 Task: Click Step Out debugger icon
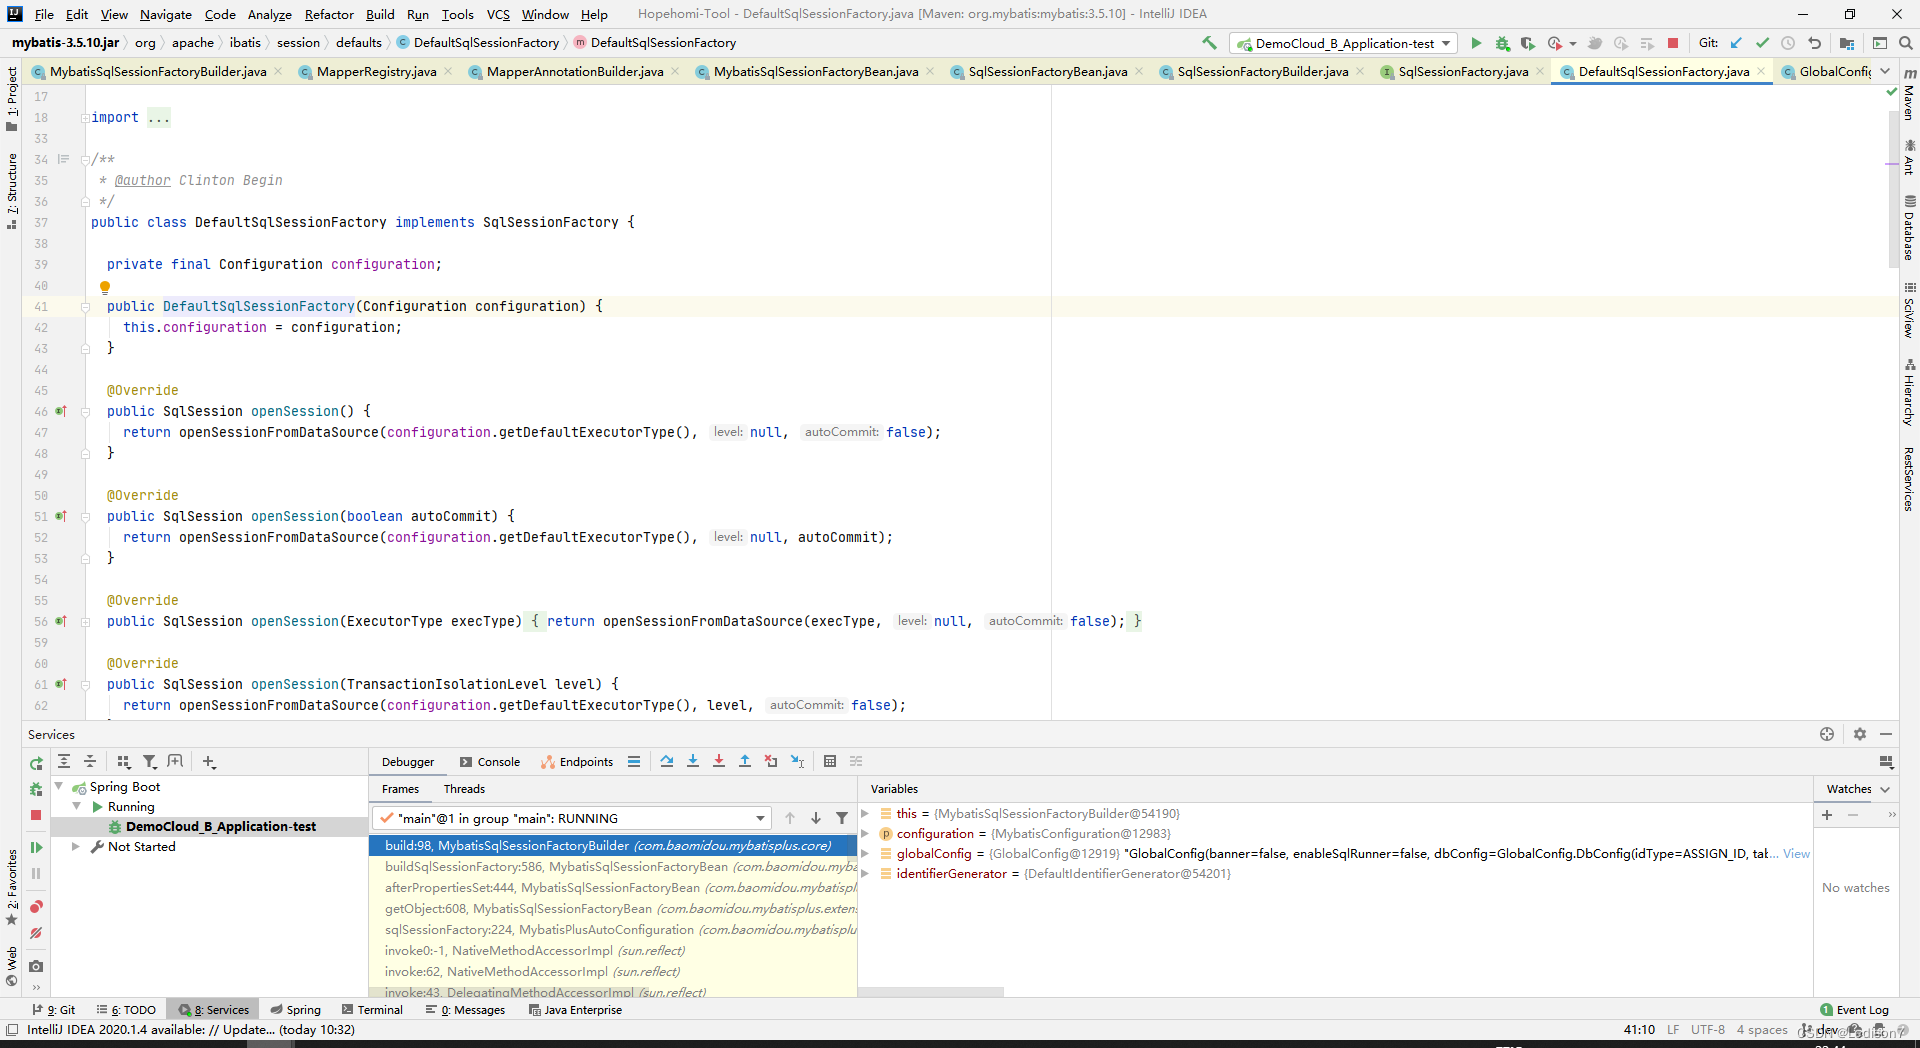745,762
